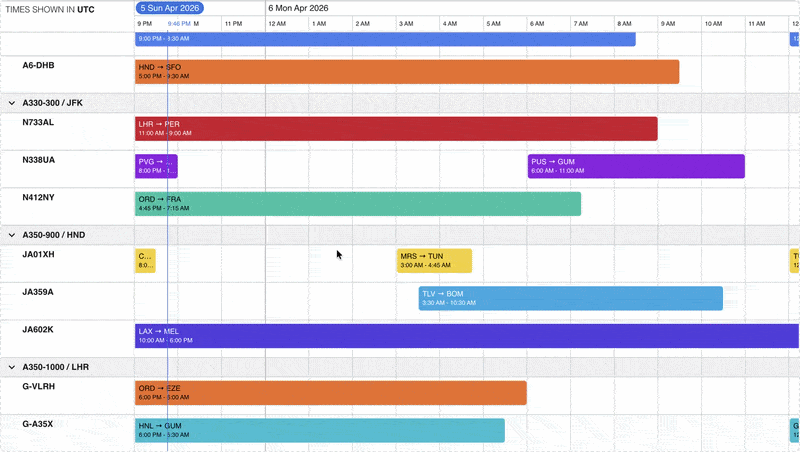Select the HNL → GUM teal flight
Image resolution: width=800 pixels, height=452 pixels.
pyautogui.click(x=320, y=431)
